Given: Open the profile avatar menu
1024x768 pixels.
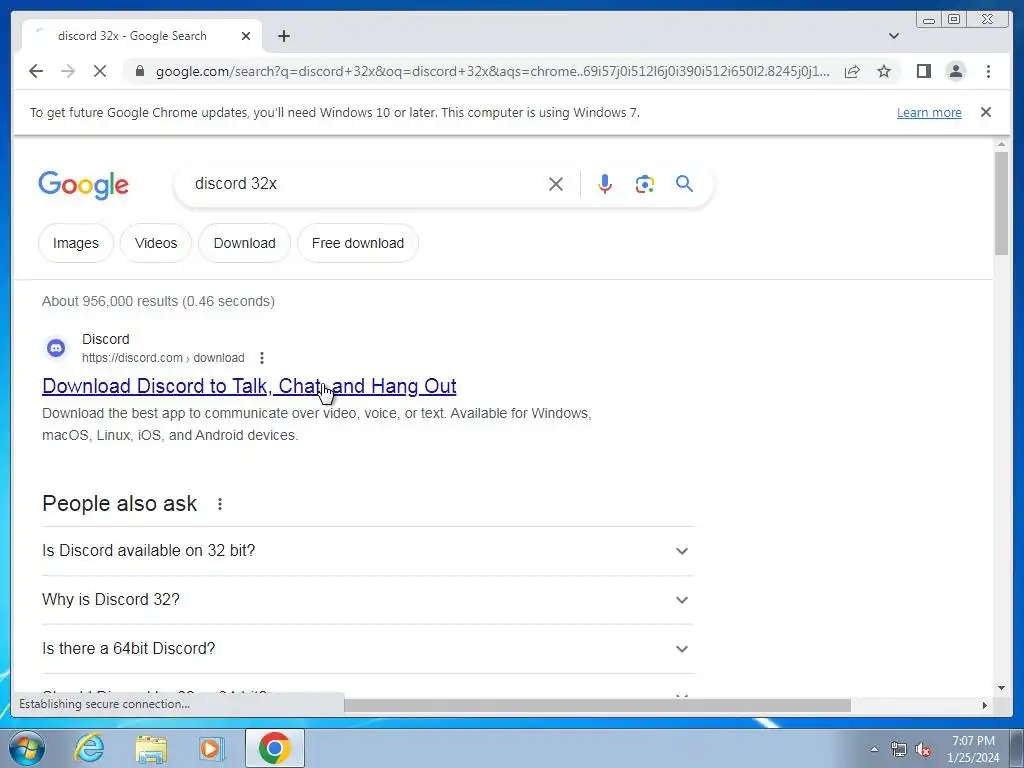Looking at the screenshot, I should (955, 71).
